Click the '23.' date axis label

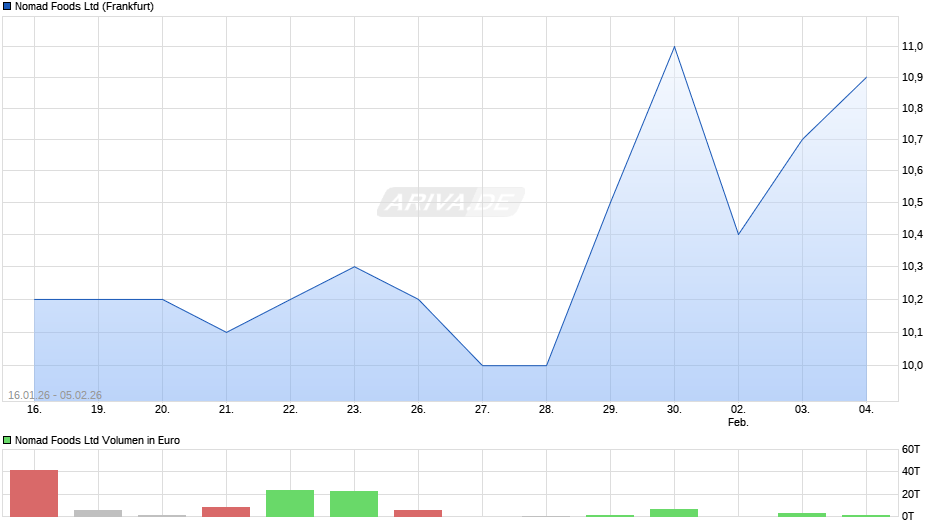354,410
